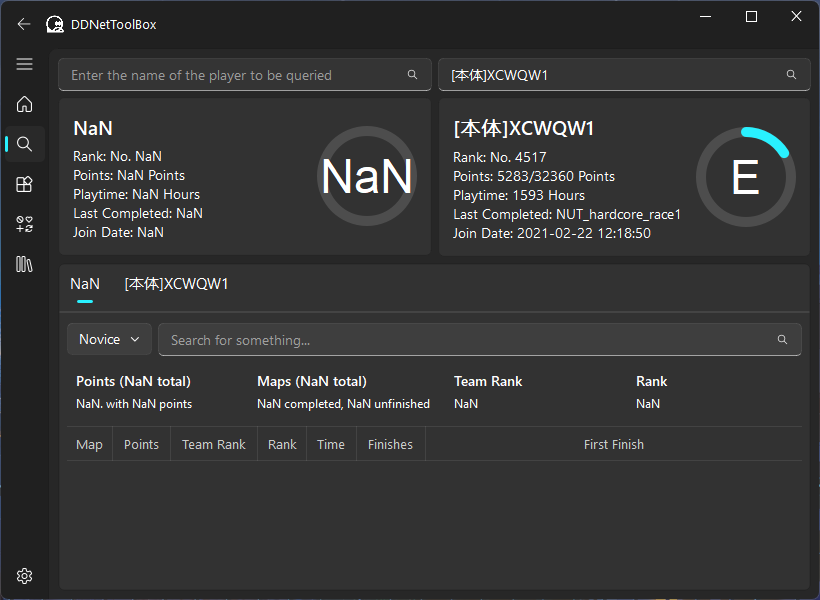Go to the Home page icon
820x600 pixels.
[25, 104]
